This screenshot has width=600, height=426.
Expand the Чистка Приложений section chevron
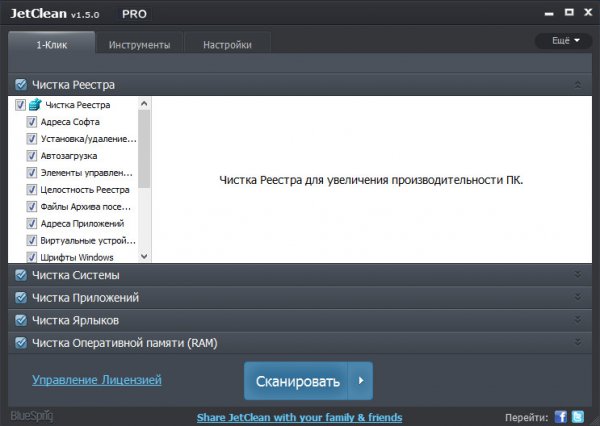tap(578, 297)
